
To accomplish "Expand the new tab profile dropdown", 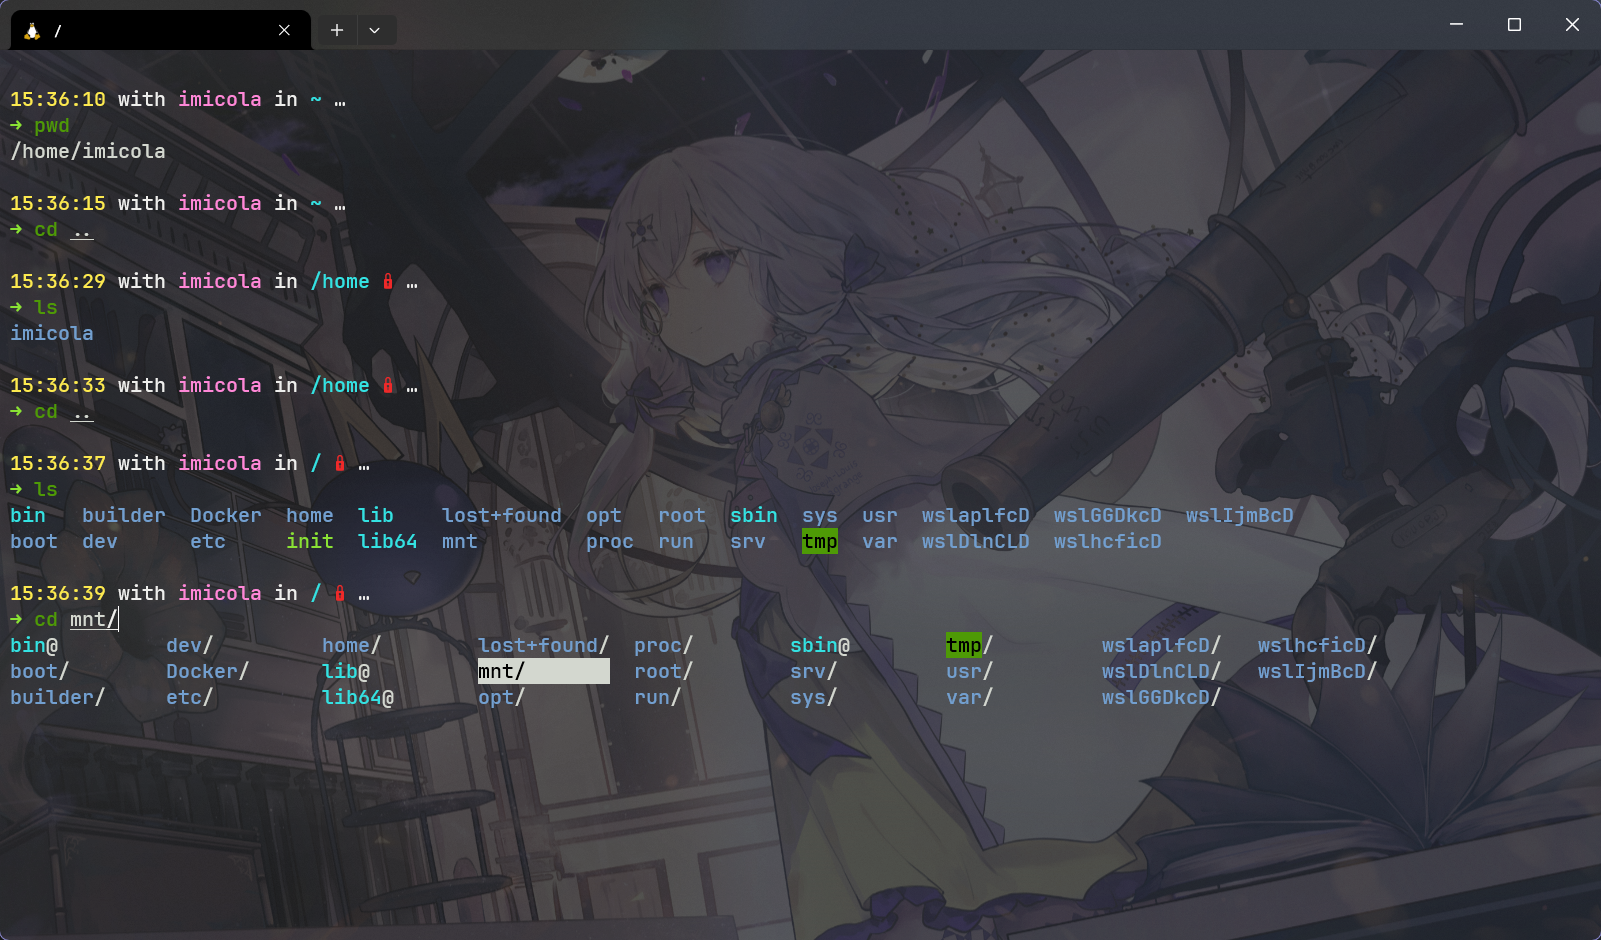I will point(374,31).
